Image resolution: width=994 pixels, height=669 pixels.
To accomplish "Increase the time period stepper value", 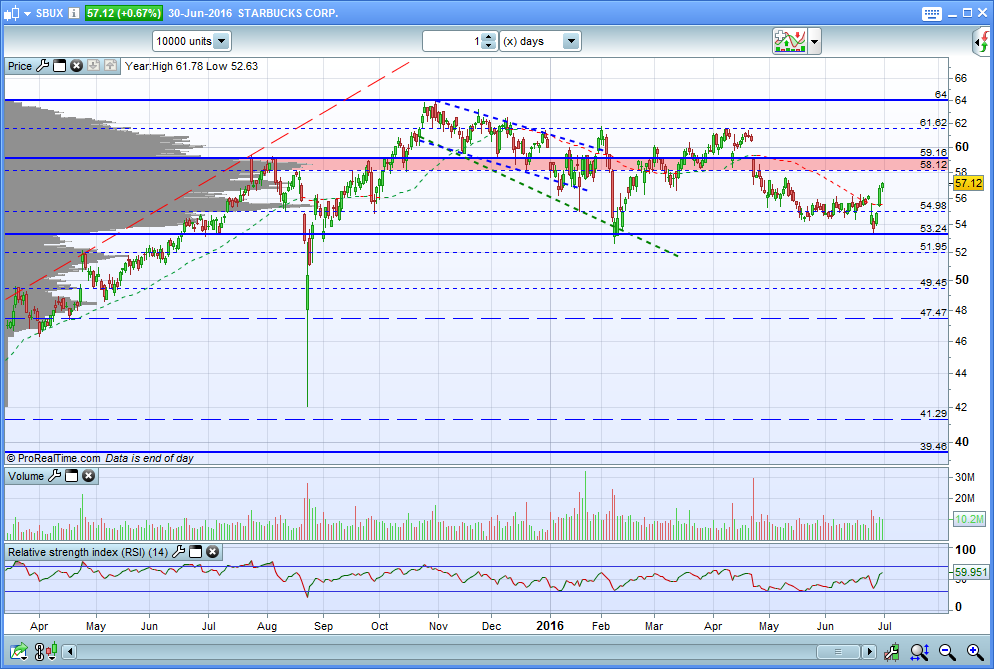I will click(x=488, y=37).
